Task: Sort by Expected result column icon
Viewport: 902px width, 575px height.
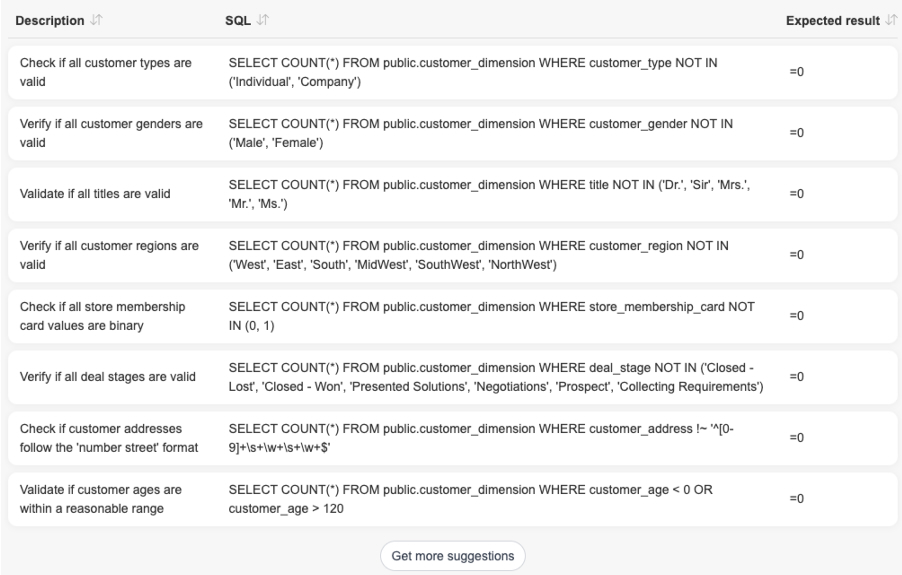Action: pyautogui.click(x=890, y=21)
